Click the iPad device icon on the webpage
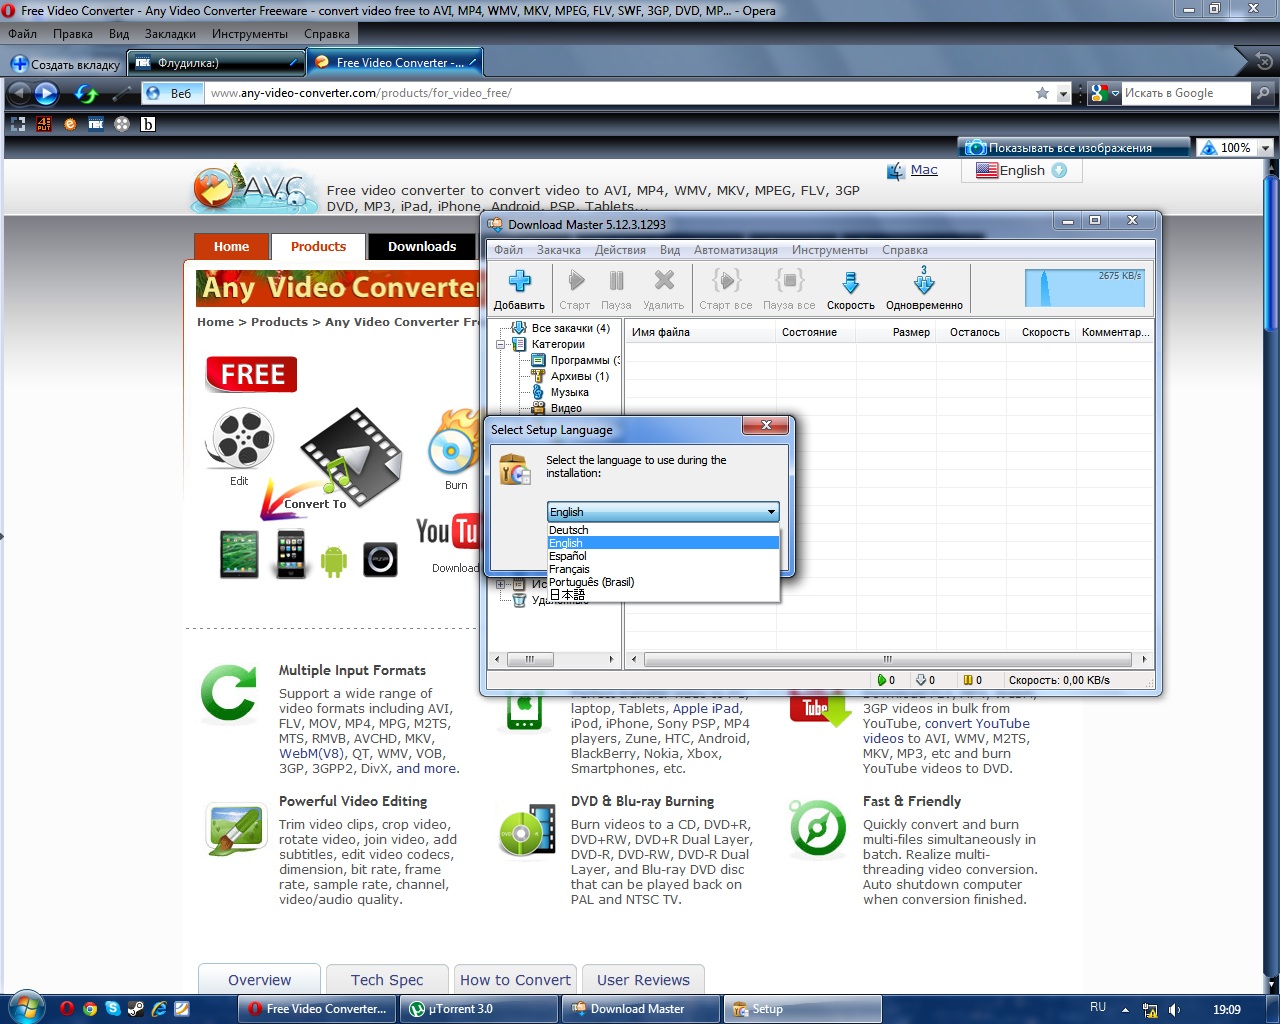 point(239,554)
